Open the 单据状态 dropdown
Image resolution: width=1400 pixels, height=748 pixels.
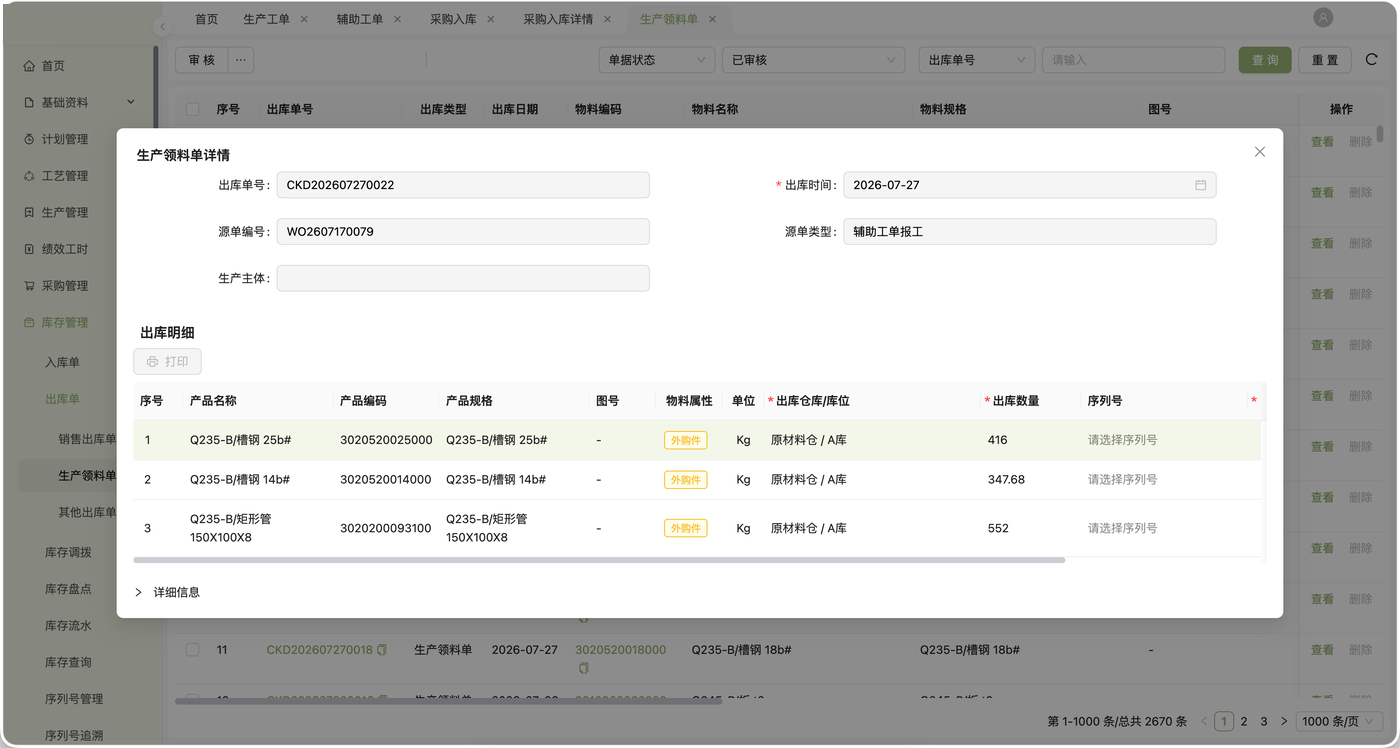(656, 60)
